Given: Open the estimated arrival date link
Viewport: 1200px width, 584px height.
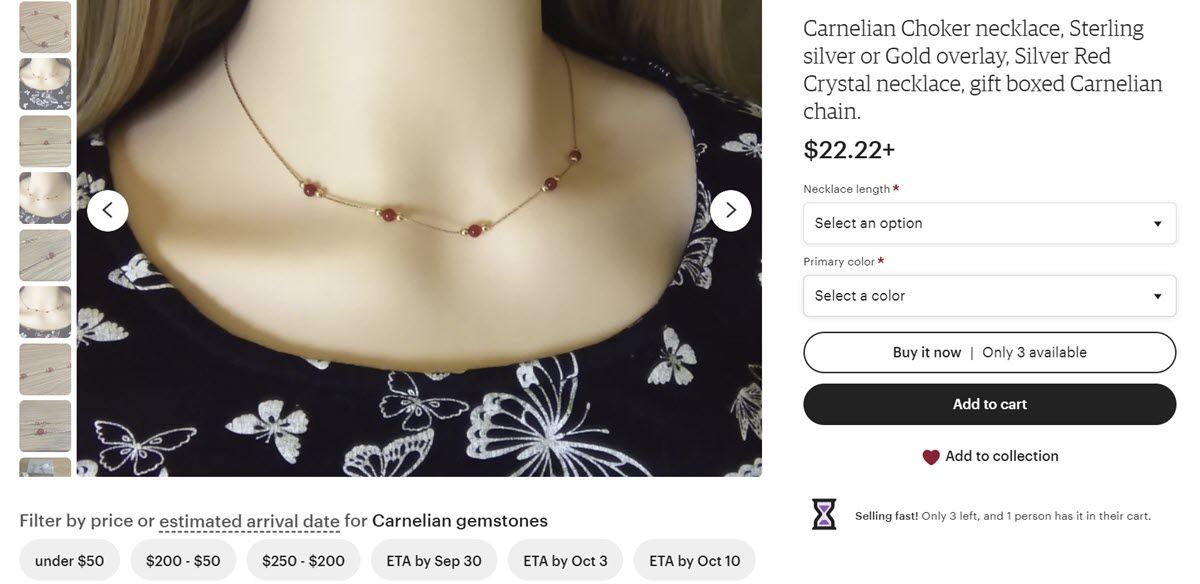Looking at the screenshot, I should click(x=249, y=521).
